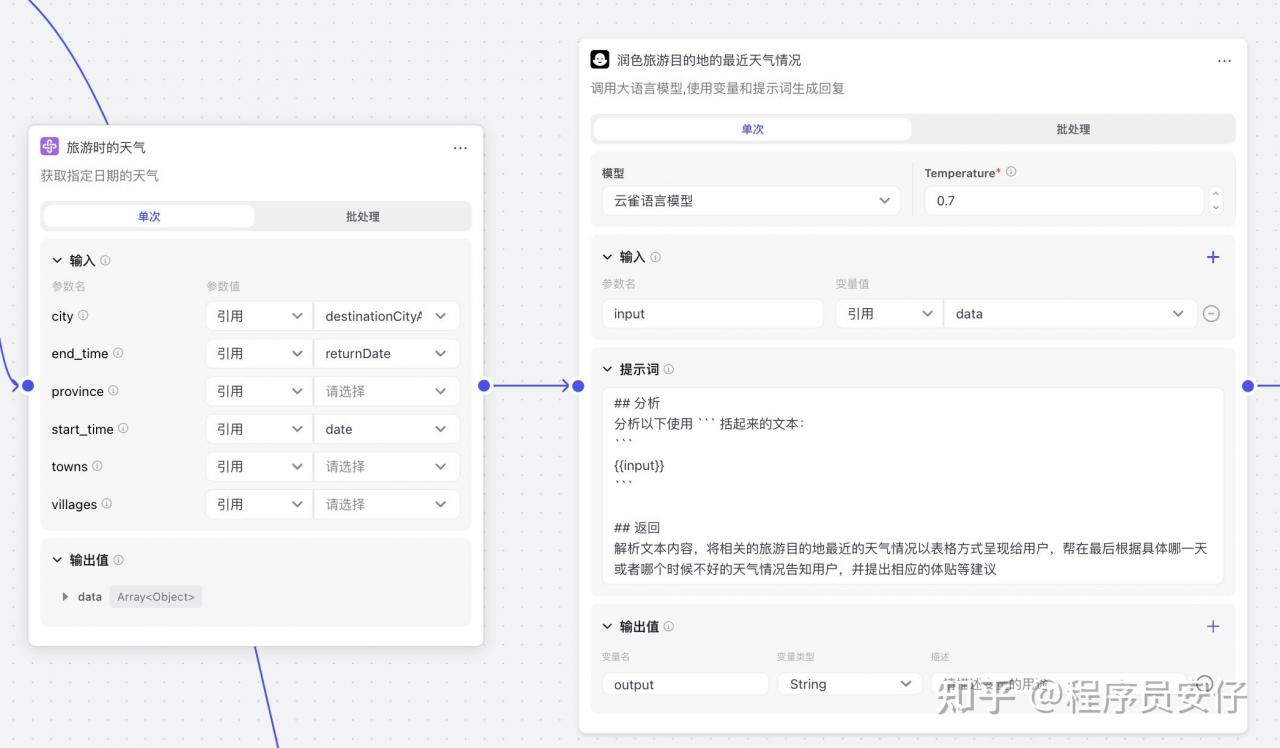Collapse 输出值 section in LLM node
Viewport: 1280px width, 748px height.
coord(607,626)
